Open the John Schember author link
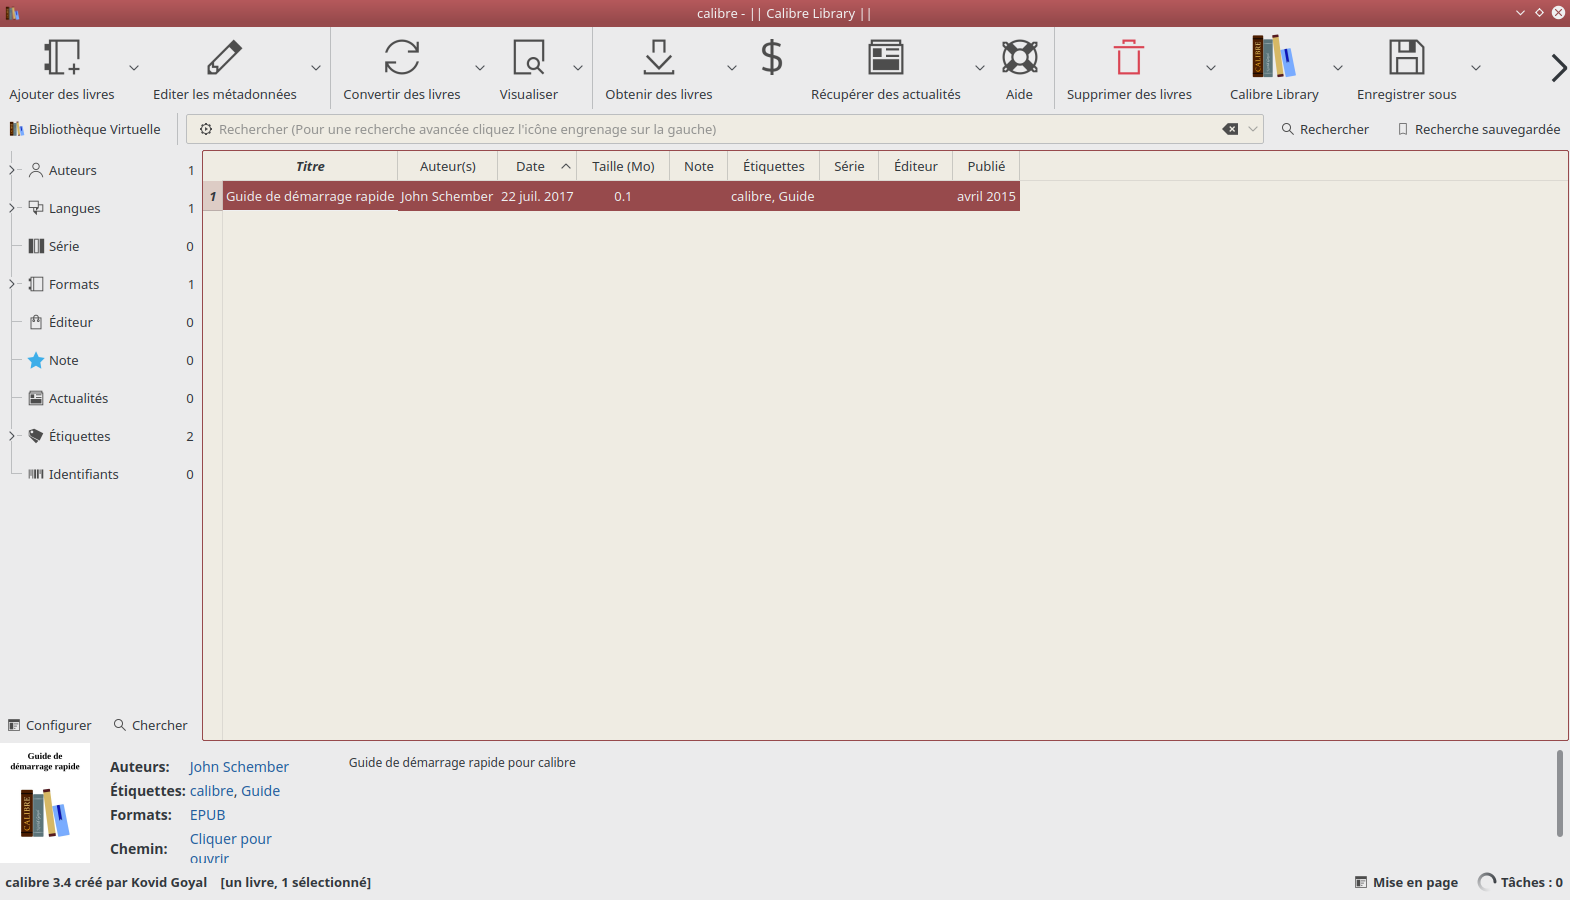This screenshot has width=1570, height=900. click(x=239, y=767)
